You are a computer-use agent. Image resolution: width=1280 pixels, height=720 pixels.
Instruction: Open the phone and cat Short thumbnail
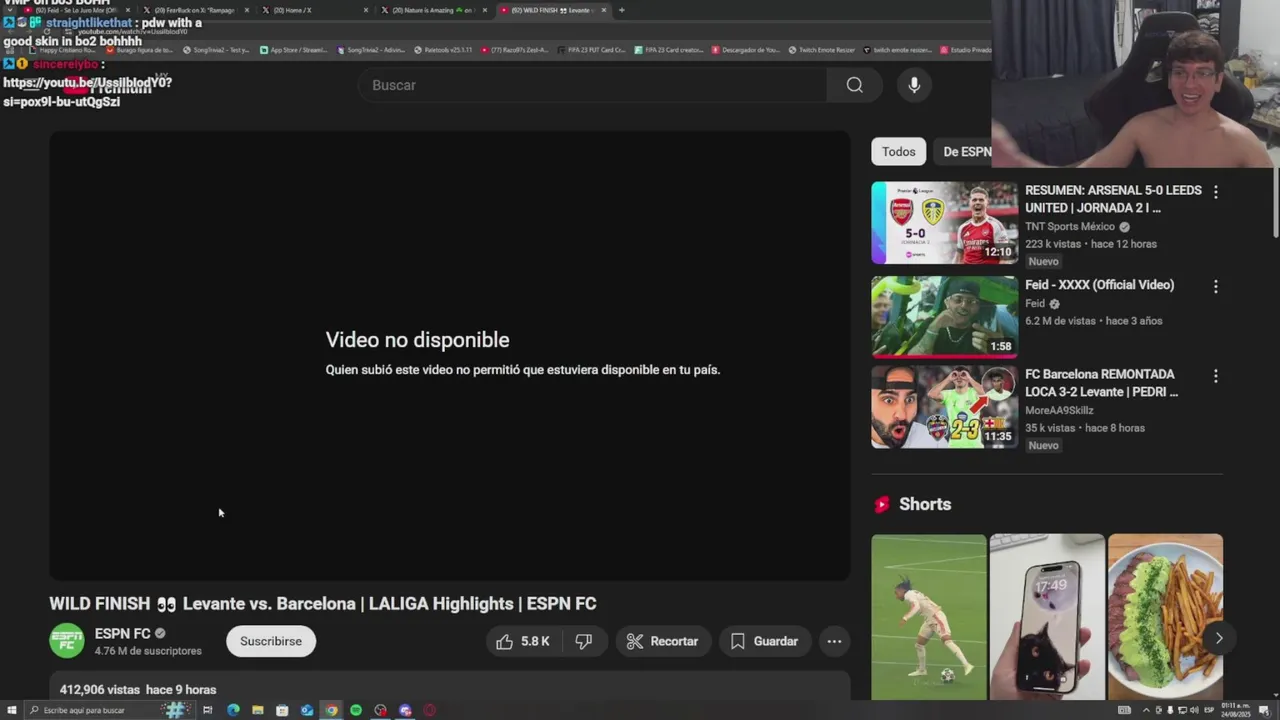[x=1047, y=617]
